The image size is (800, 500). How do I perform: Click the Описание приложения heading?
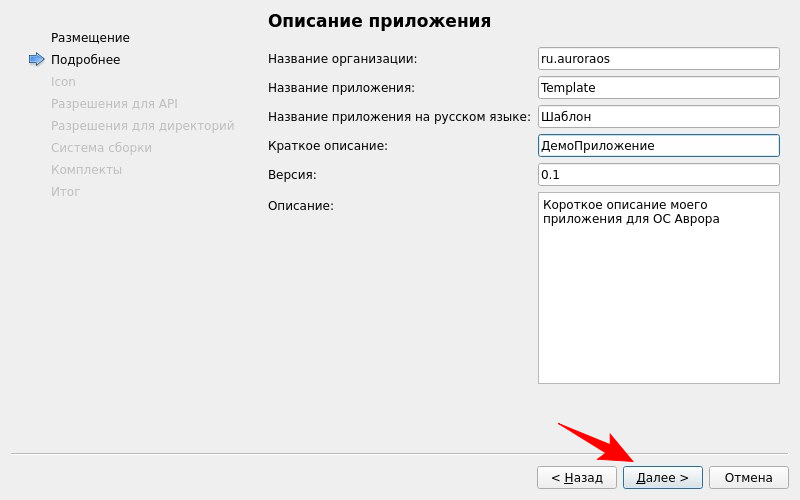coord(379,21)
